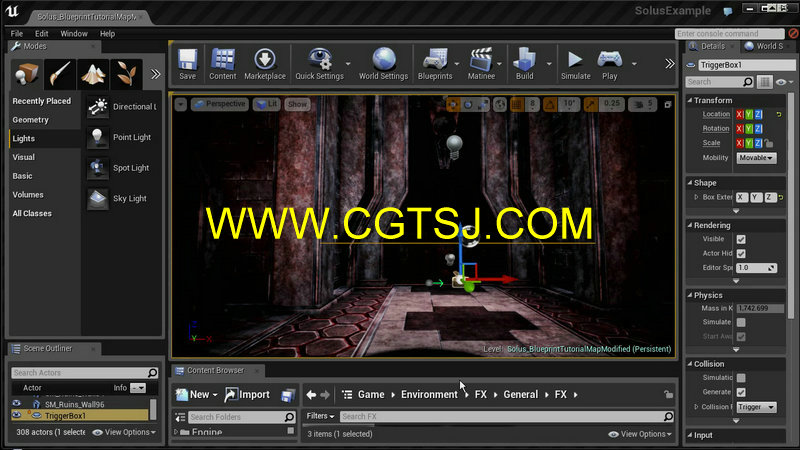Toggle Generate Overlap Events checkbox

[741, 392]
